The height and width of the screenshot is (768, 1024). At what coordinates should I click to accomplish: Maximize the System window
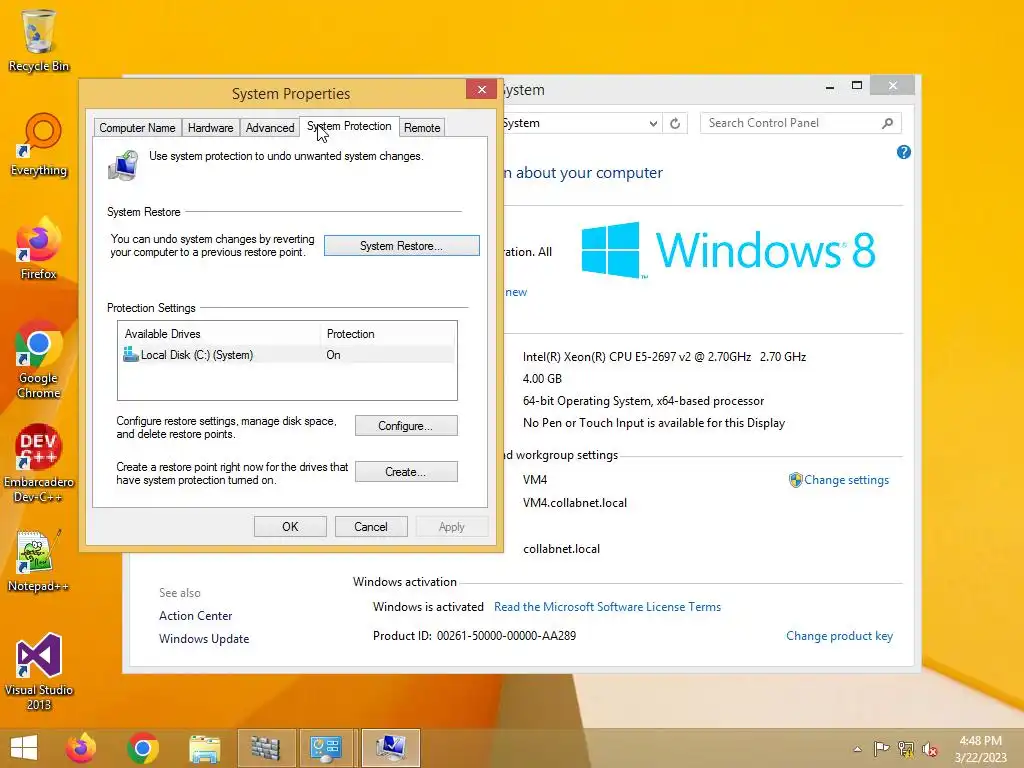(857, 86)
